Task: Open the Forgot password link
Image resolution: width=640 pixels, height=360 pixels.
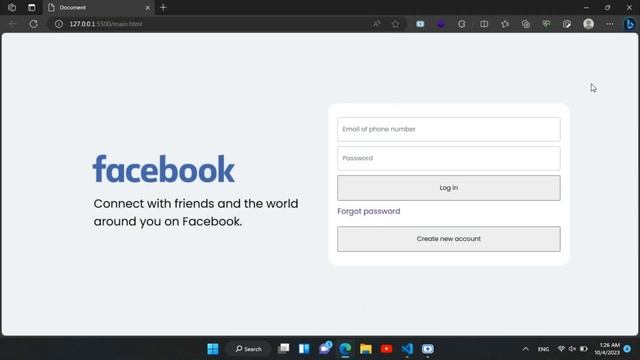Action: coord(369,211)
